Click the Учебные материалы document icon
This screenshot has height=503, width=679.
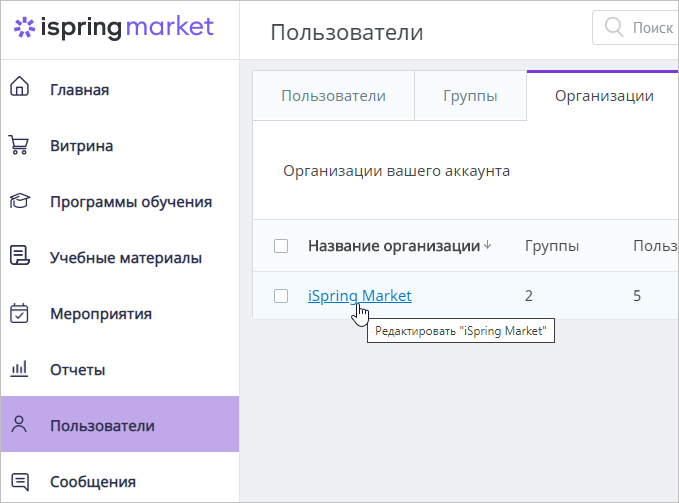[x=19, y=255]
